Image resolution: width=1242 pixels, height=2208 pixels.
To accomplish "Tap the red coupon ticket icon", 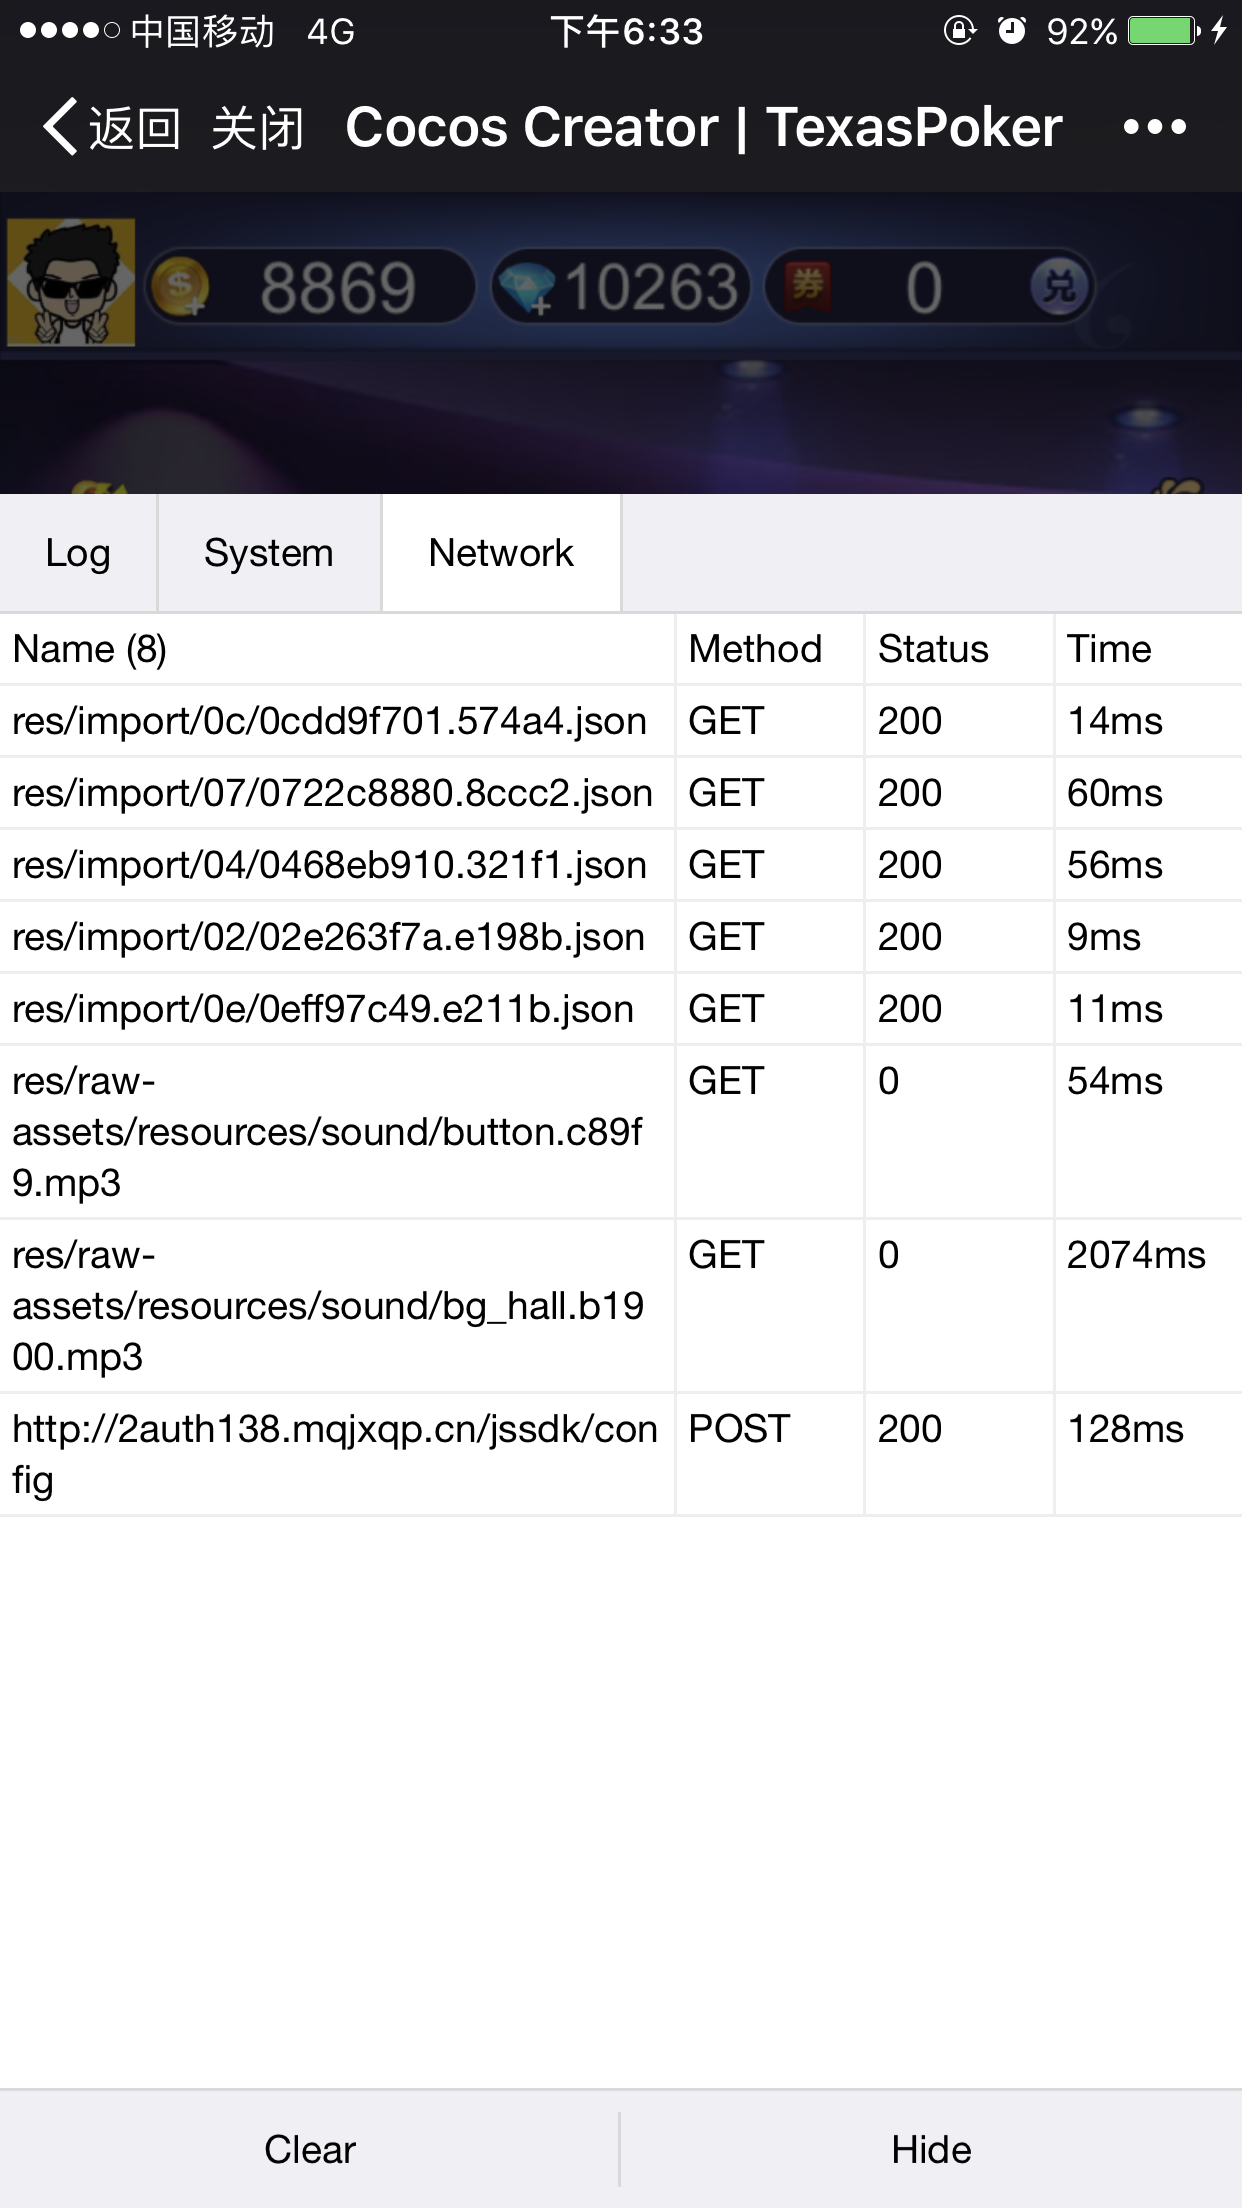I will coord(808,287).
